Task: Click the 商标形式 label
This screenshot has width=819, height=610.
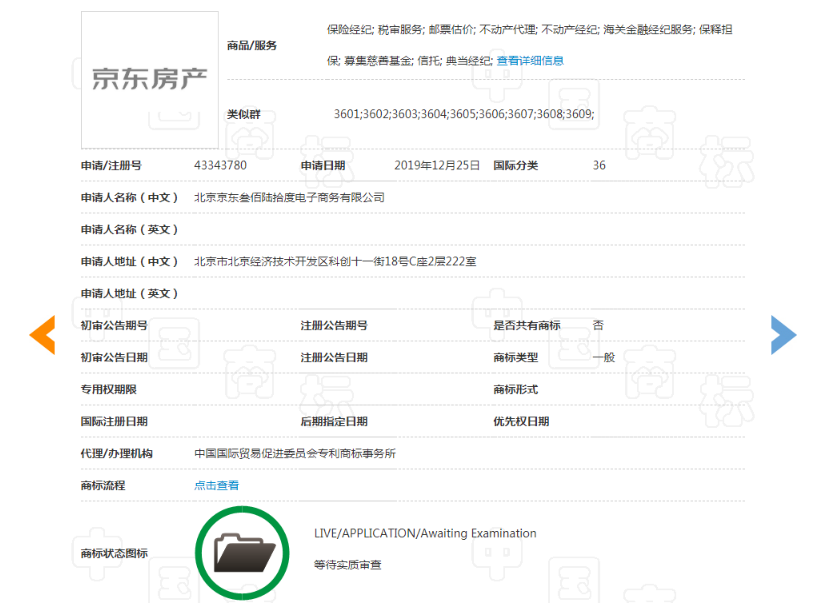Action: (516, 389)
